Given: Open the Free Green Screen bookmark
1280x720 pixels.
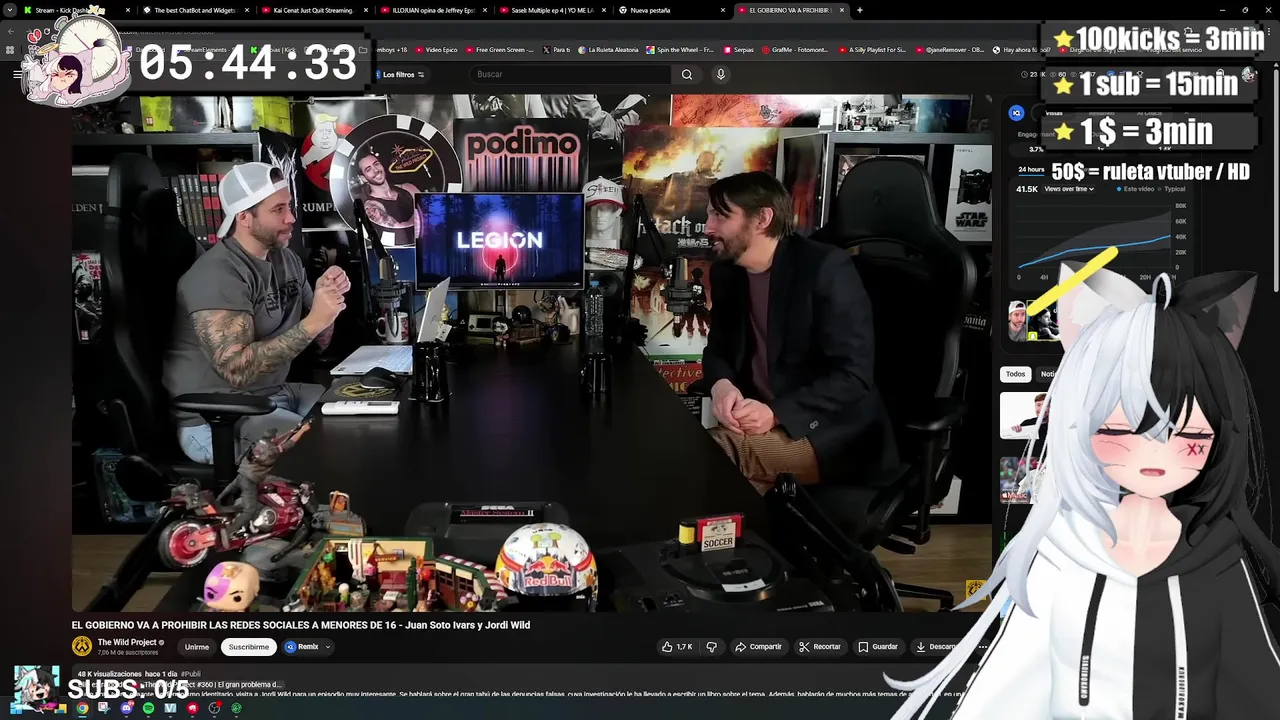Looking at the screenshot, I should [499, 49].
